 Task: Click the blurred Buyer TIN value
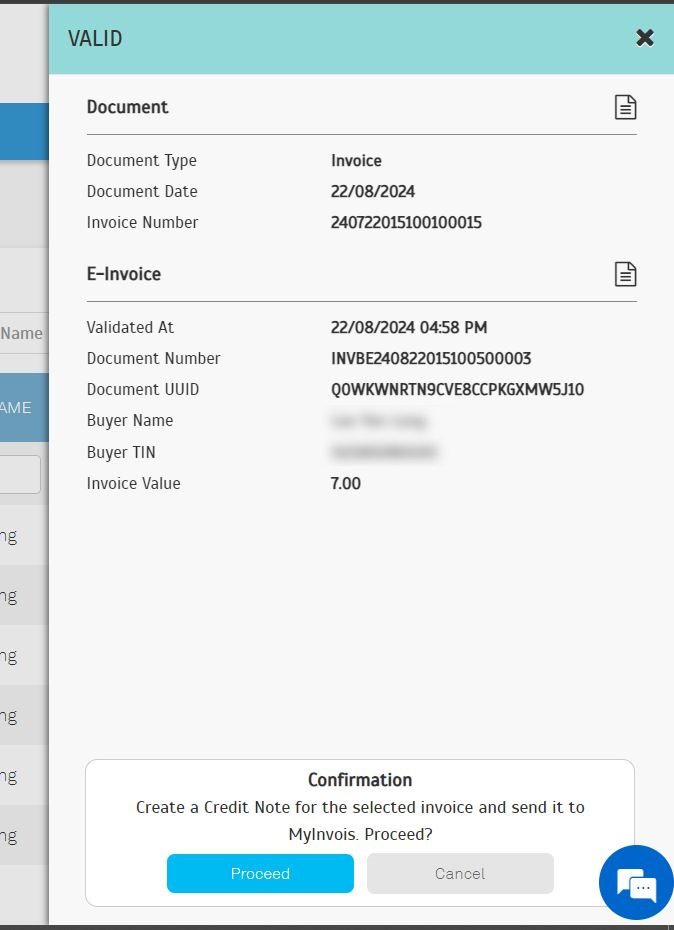(x=384, y=453)
